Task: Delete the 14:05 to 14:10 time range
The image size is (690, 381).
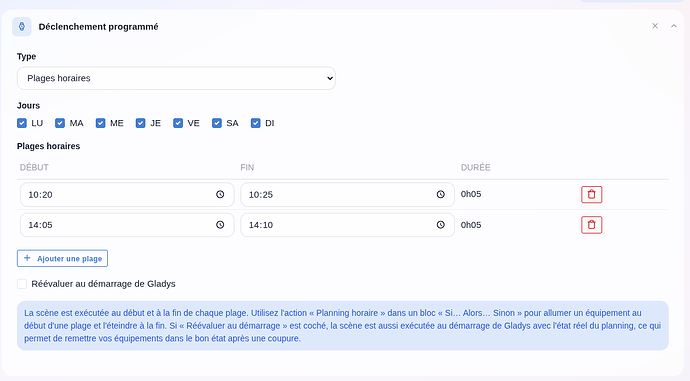Action: coord(591,225)
